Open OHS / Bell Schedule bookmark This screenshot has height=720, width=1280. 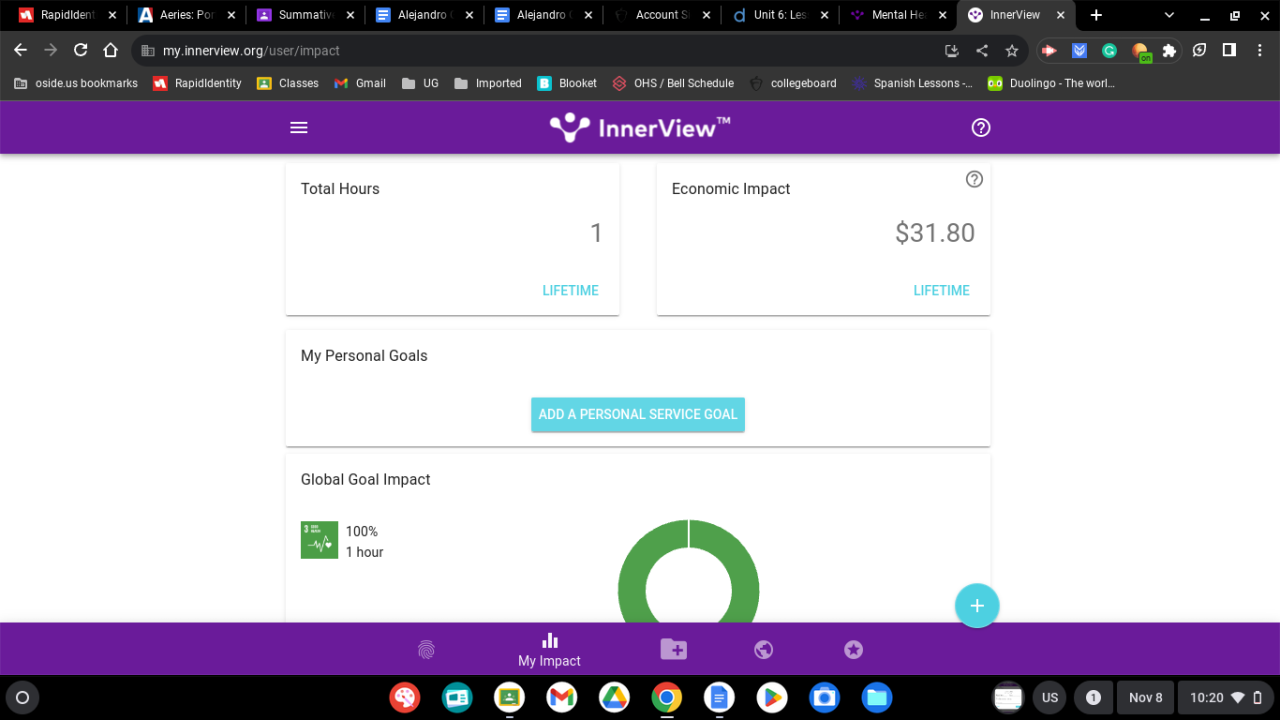[x=673, y=83]
